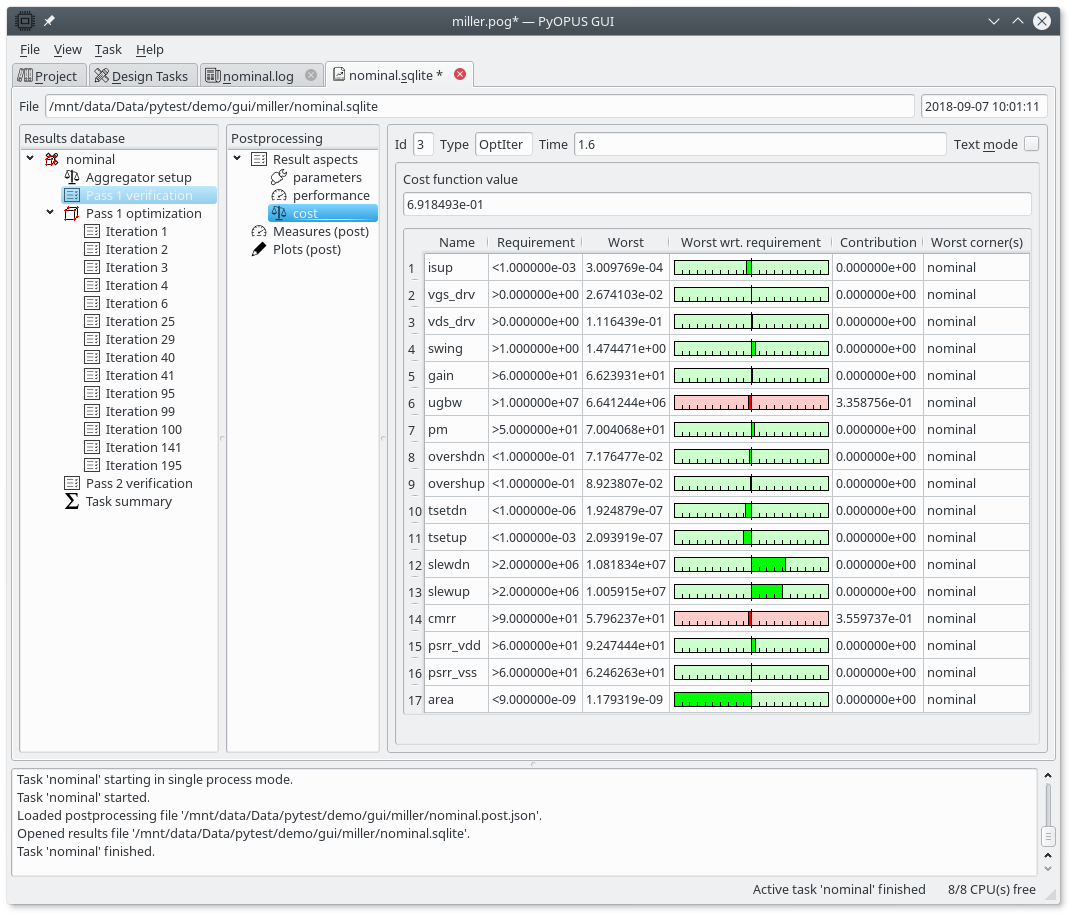Screen dimensions: 1073x917
Task: Click the Pass 1 optimization red cube icon
Action: (x=72, y=213)
